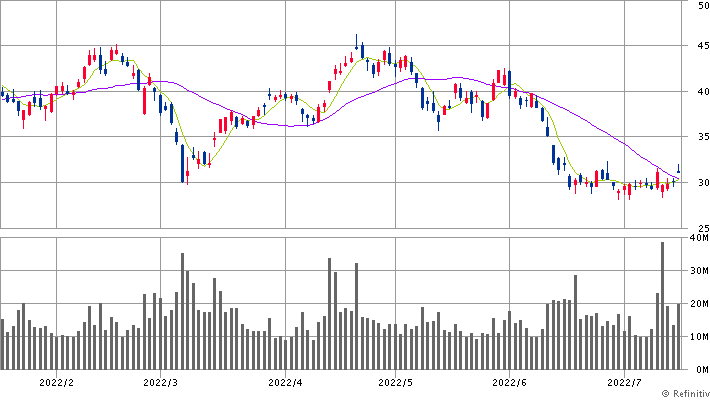Select the tallest March volume bar
710x400 pixels.
(x=182, y=311)
